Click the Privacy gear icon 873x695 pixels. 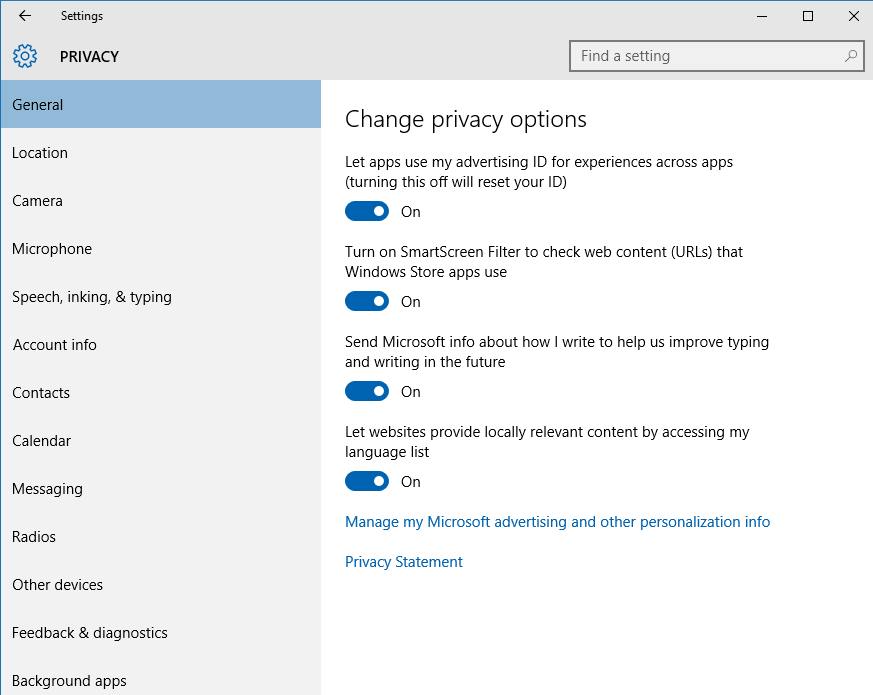pos(25,56)
